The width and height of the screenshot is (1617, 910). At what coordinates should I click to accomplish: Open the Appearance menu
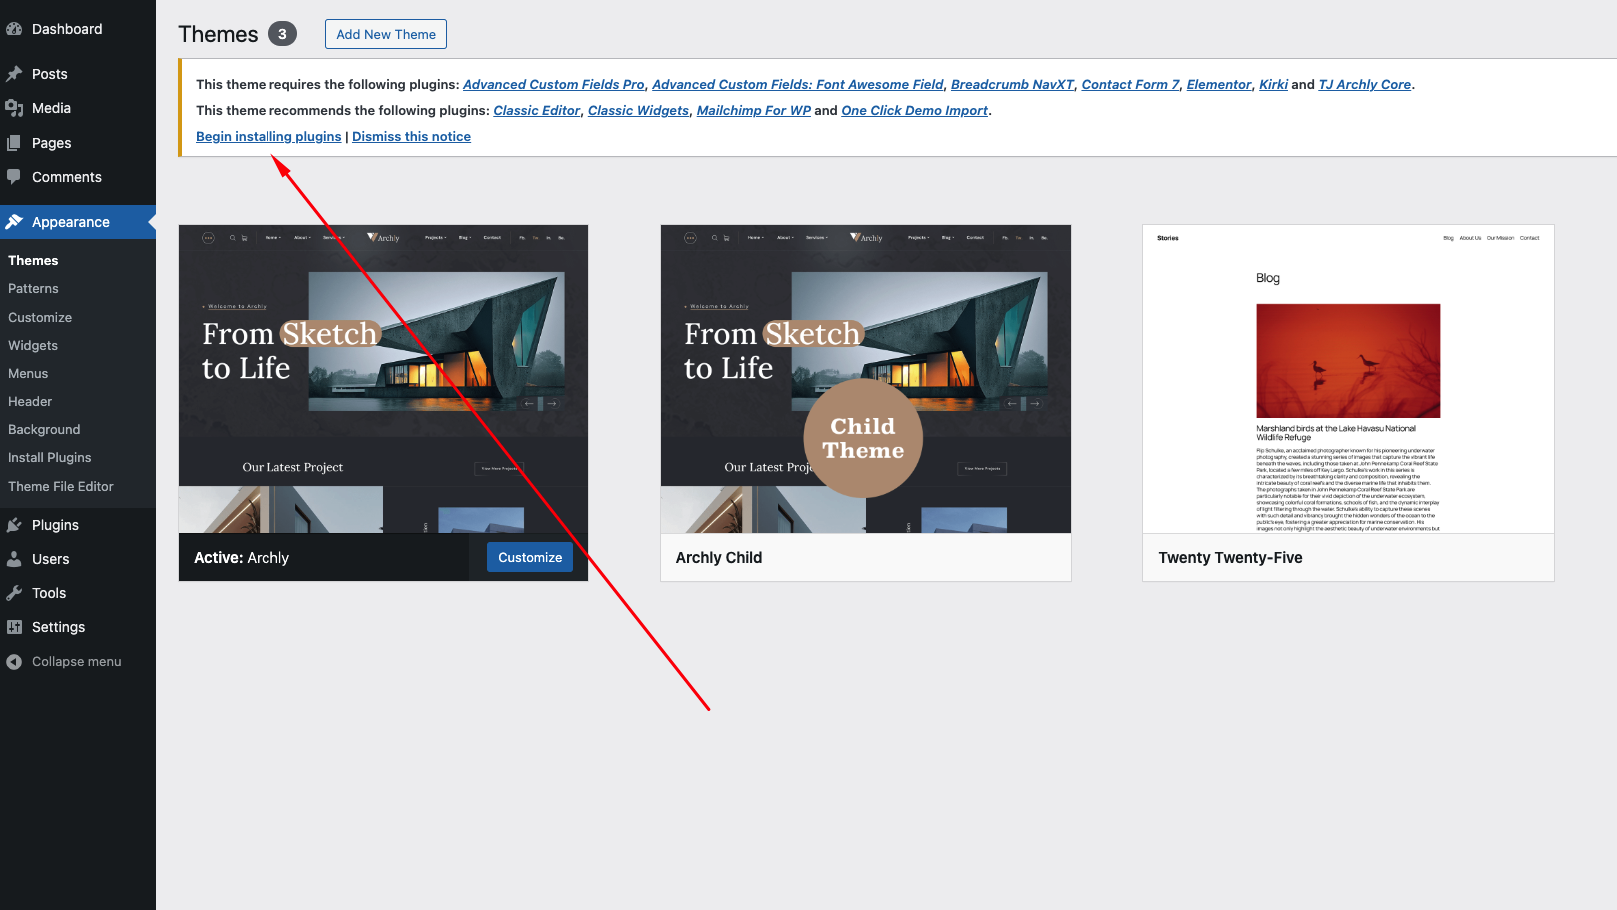(x=78, y=222)
